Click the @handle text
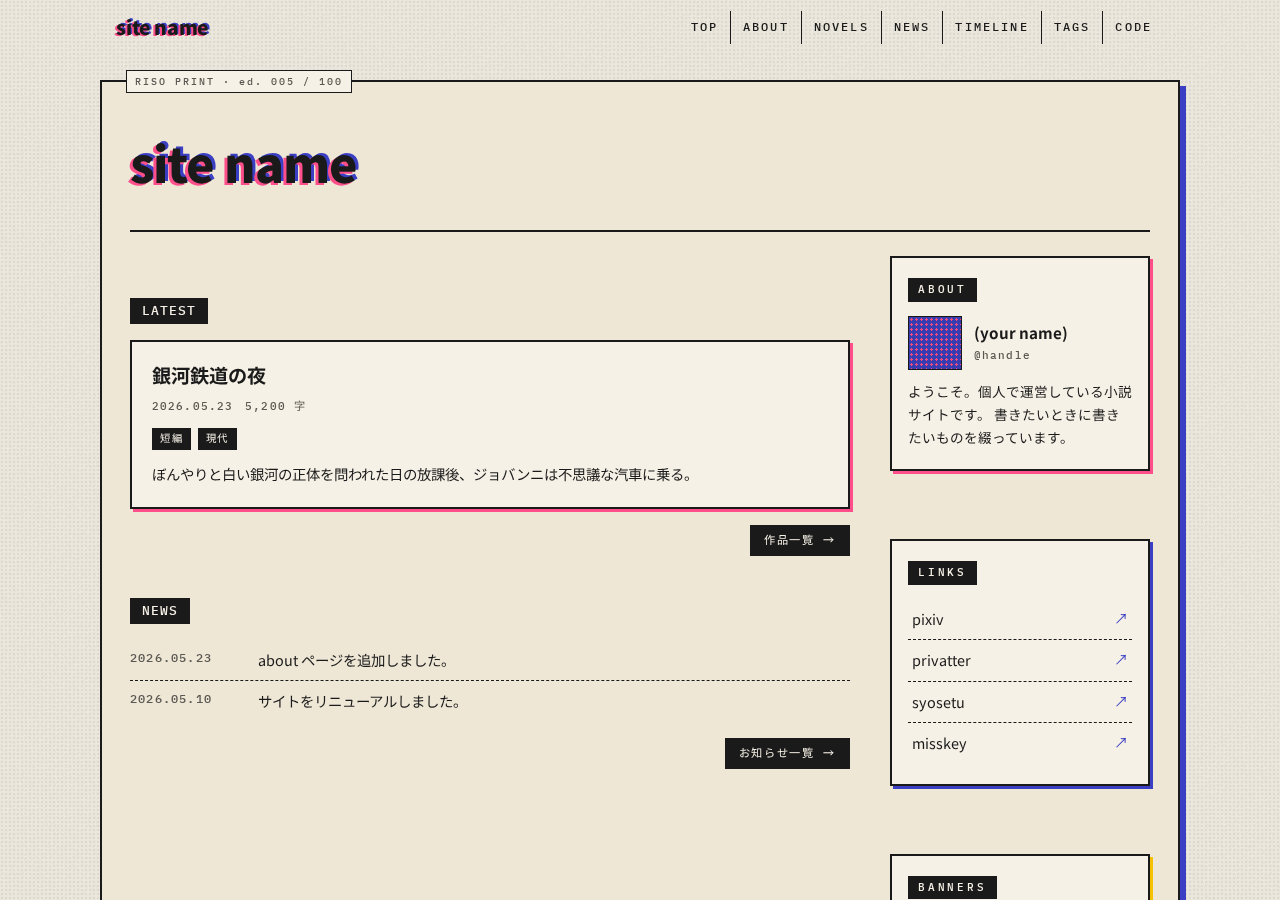This screenshot has height=900, width=1280. point(1002,356)
